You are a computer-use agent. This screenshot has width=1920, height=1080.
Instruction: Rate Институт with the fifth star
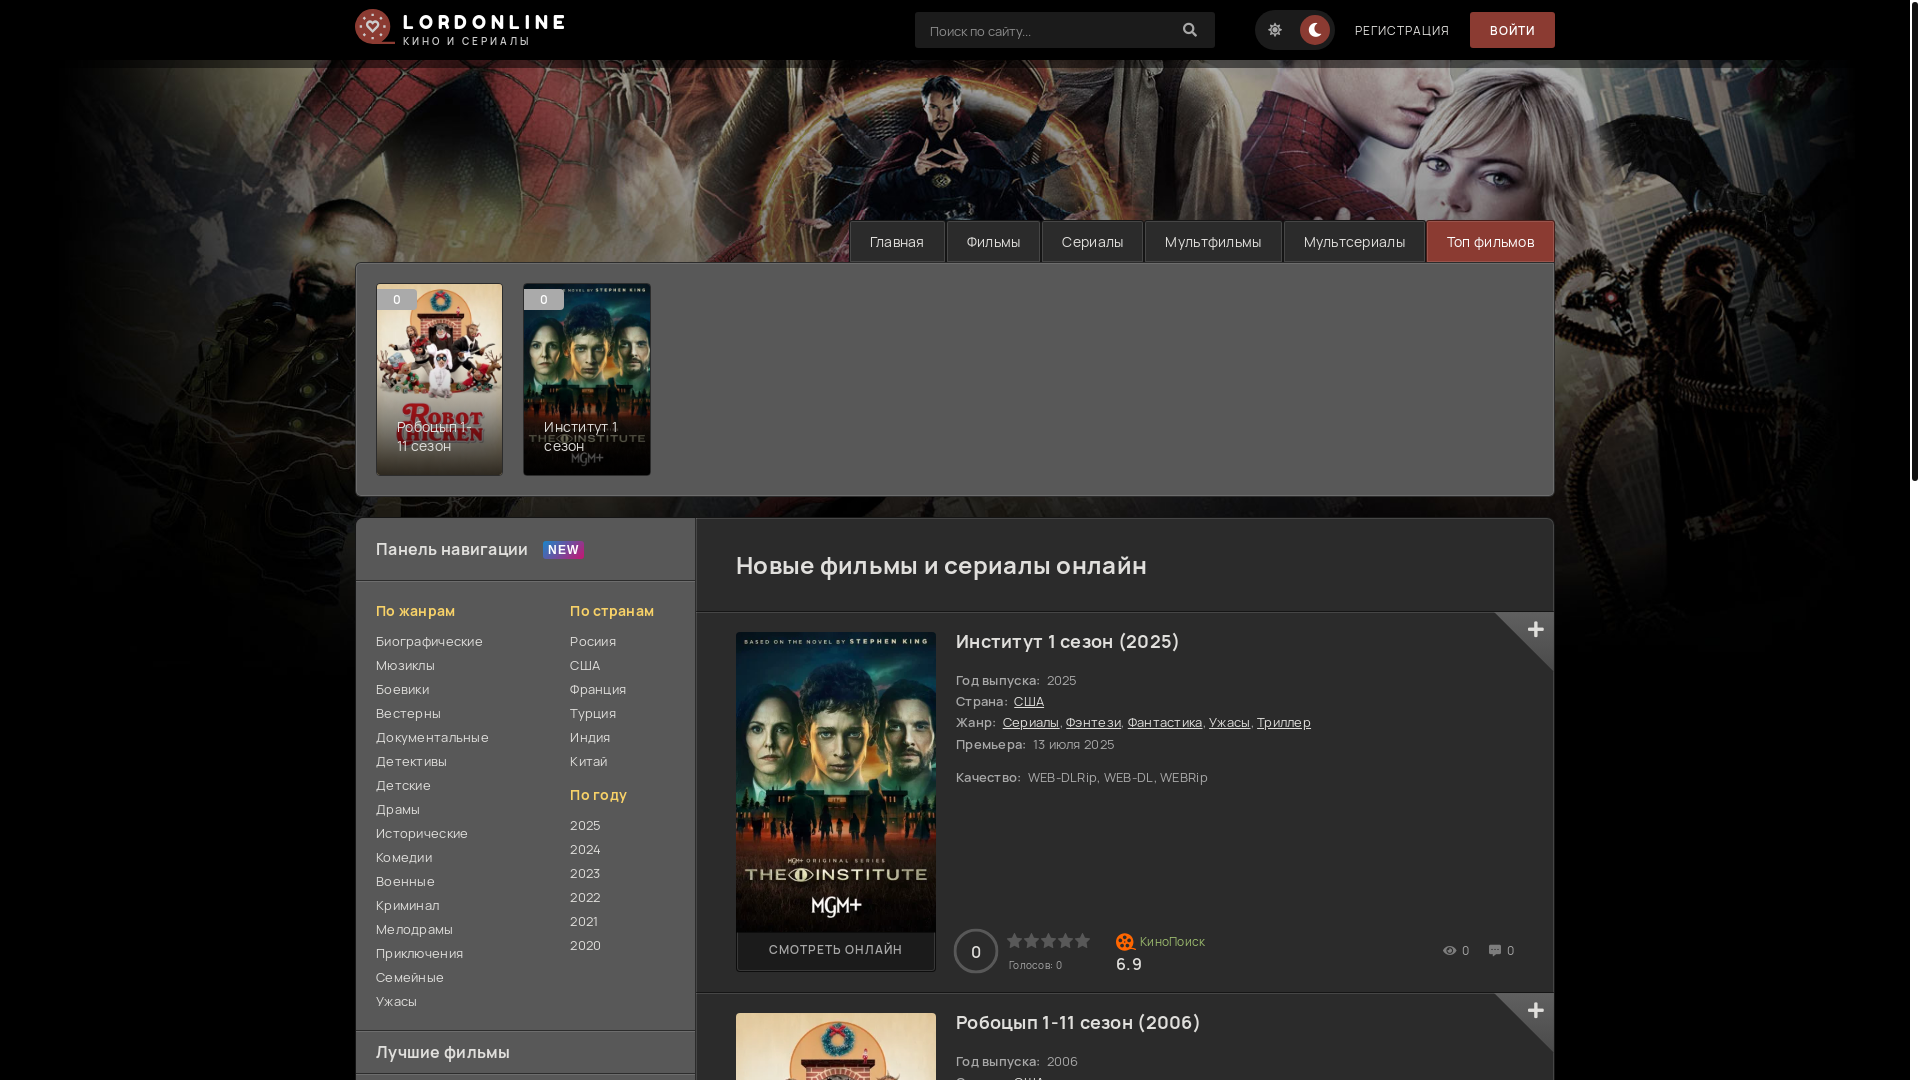pos(1083,941)
